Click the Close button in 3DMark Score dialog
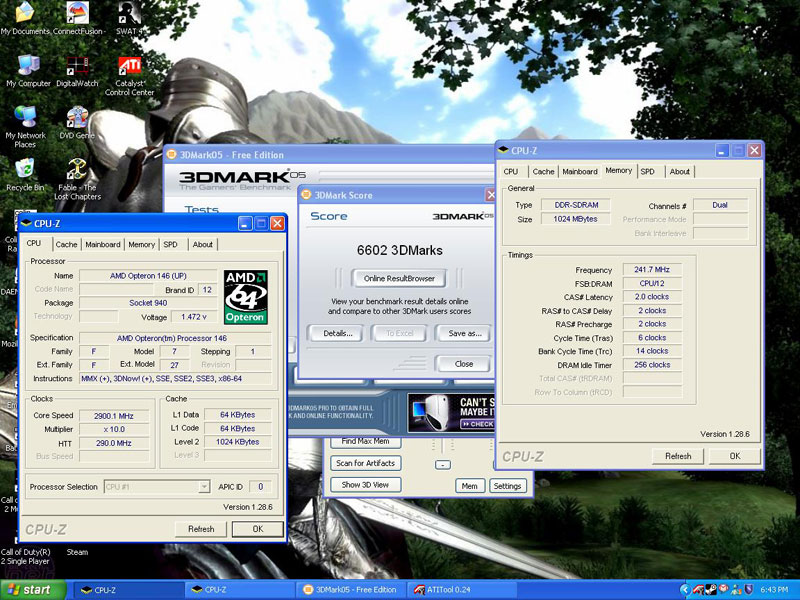The image size is (800, 600). 463,364
